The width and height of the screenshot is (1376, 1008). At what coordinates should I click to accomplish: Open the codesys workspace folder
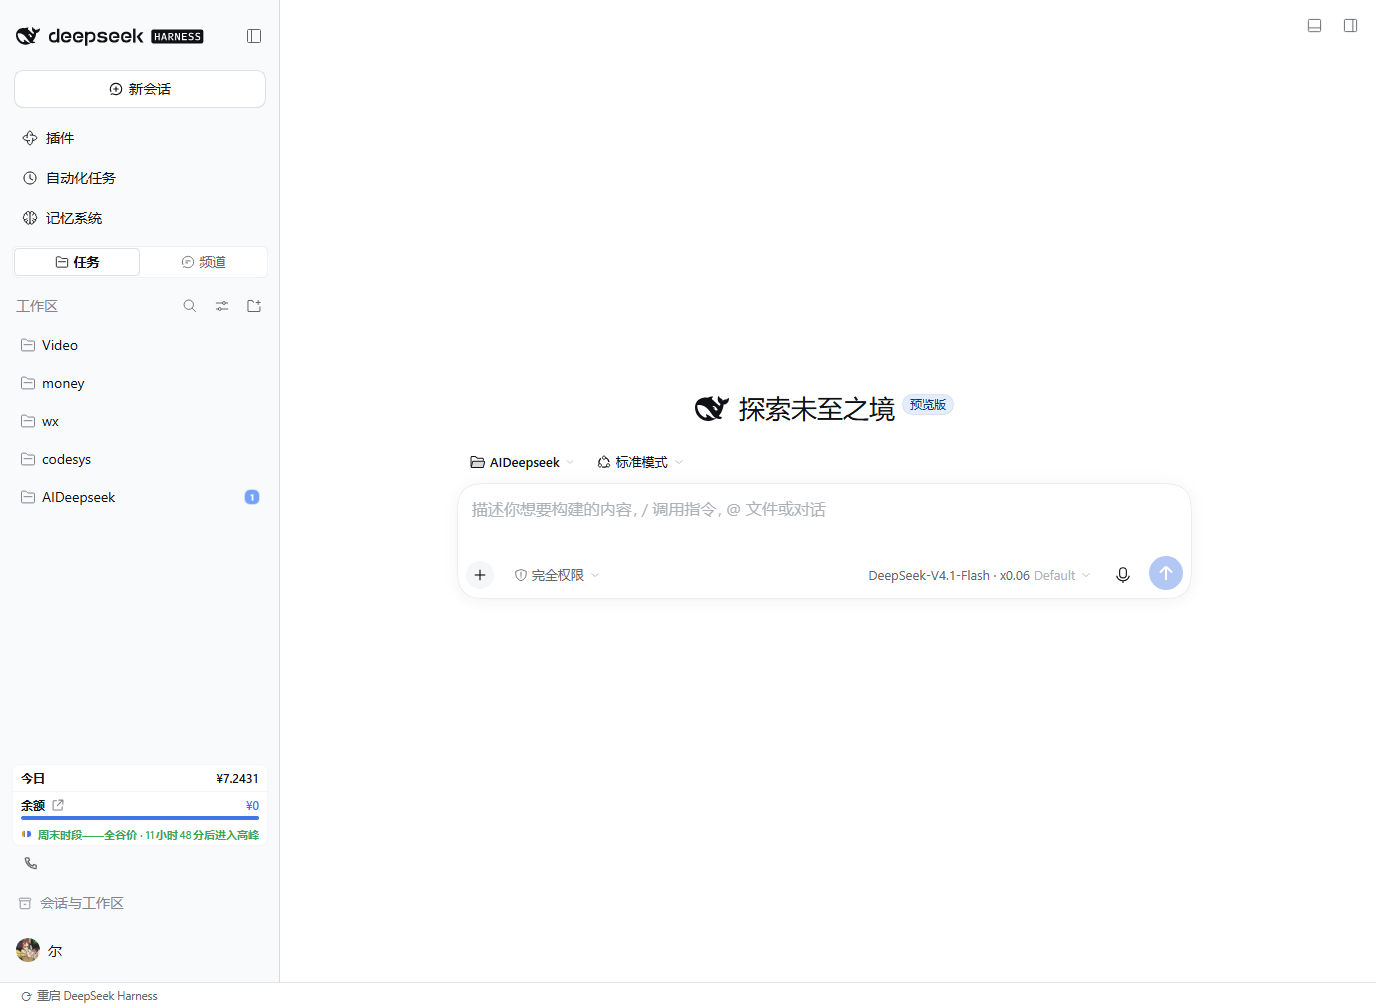tap(140, 459)
